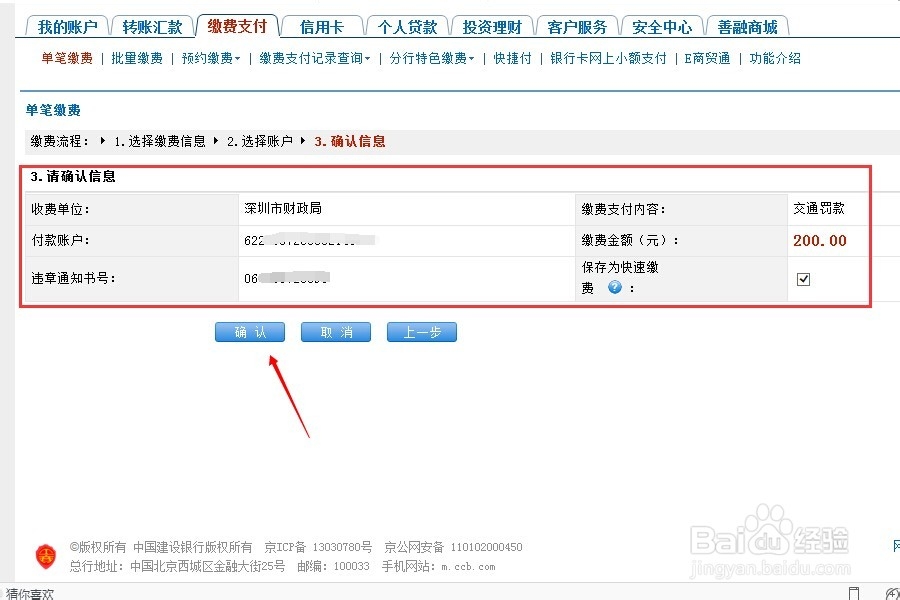Screen dimensions: 900x600
Task: Go back using the 上一步 button
Action: [x=421, y=331]
